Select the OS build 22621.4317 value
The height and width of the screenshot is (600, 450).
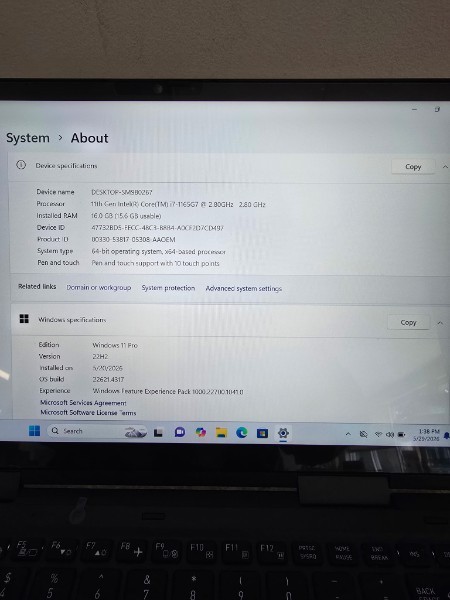[108, 380]
